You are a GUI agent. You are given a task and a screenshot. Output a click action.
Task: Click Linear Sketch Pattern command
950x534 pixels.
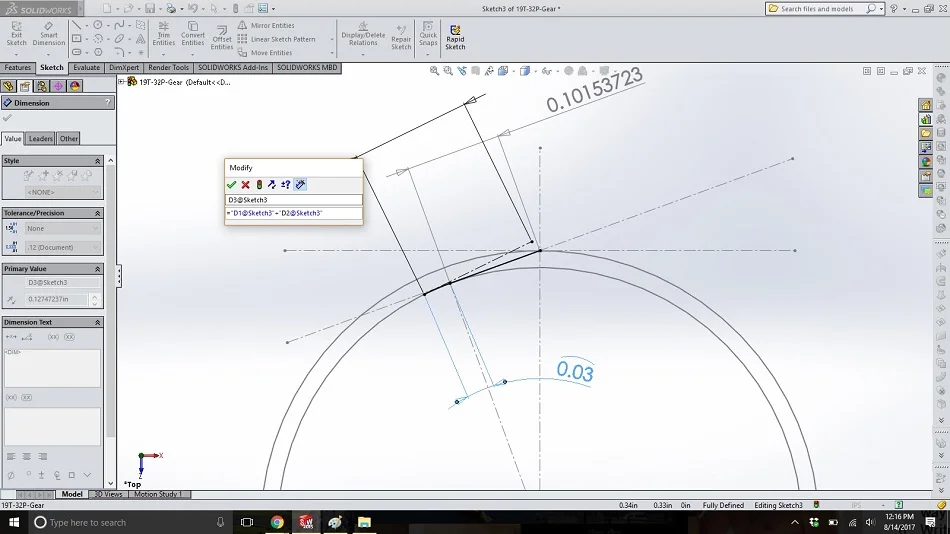(x=276, y=39)
